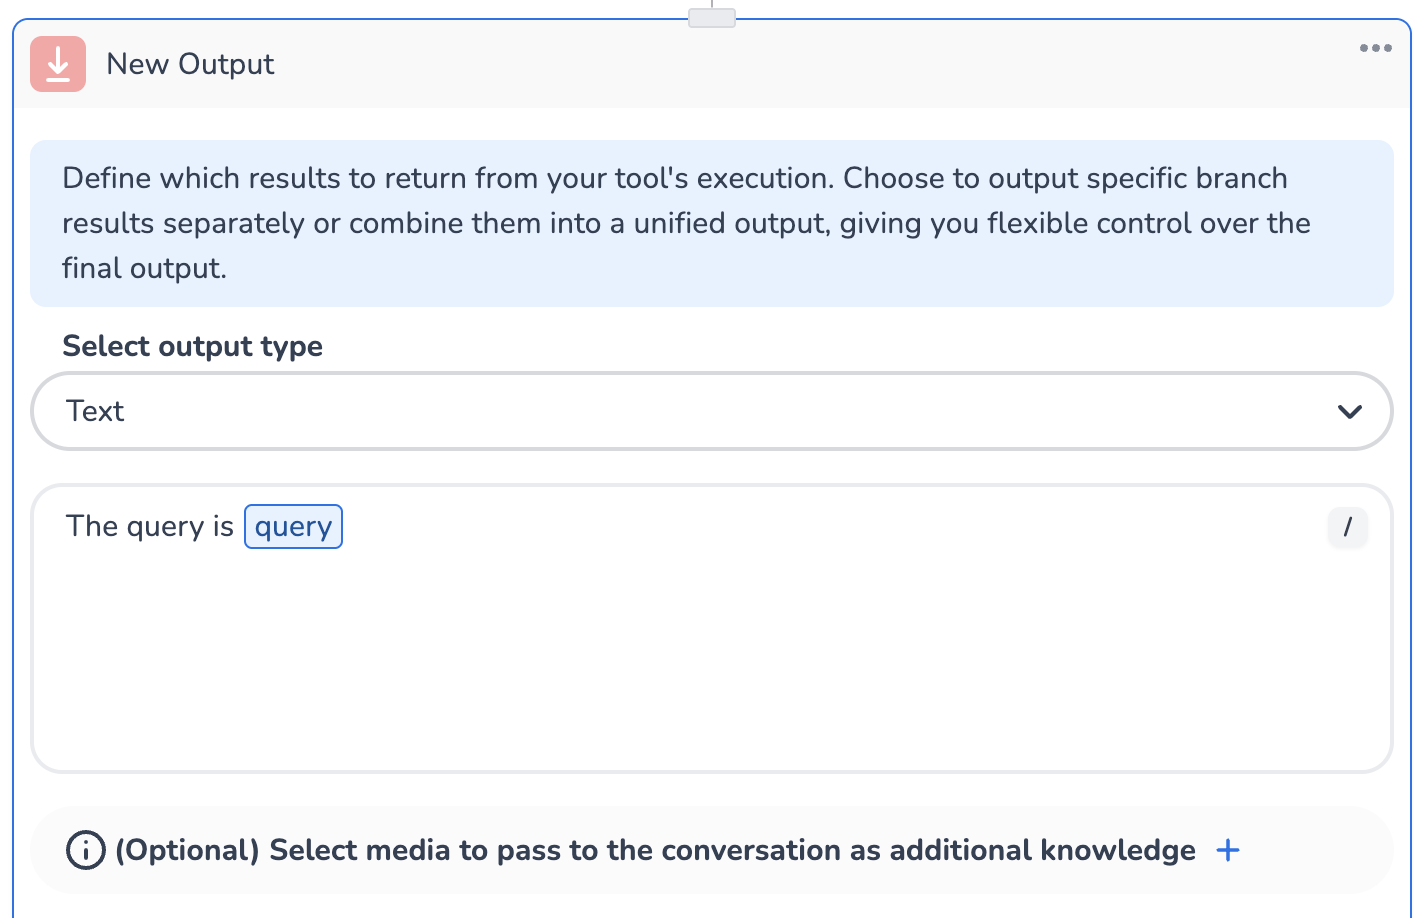The width and height of the screenshot is (1414, 918).
Task: Click the selected "Text" value in dropdown
Action: coord(96,411)
